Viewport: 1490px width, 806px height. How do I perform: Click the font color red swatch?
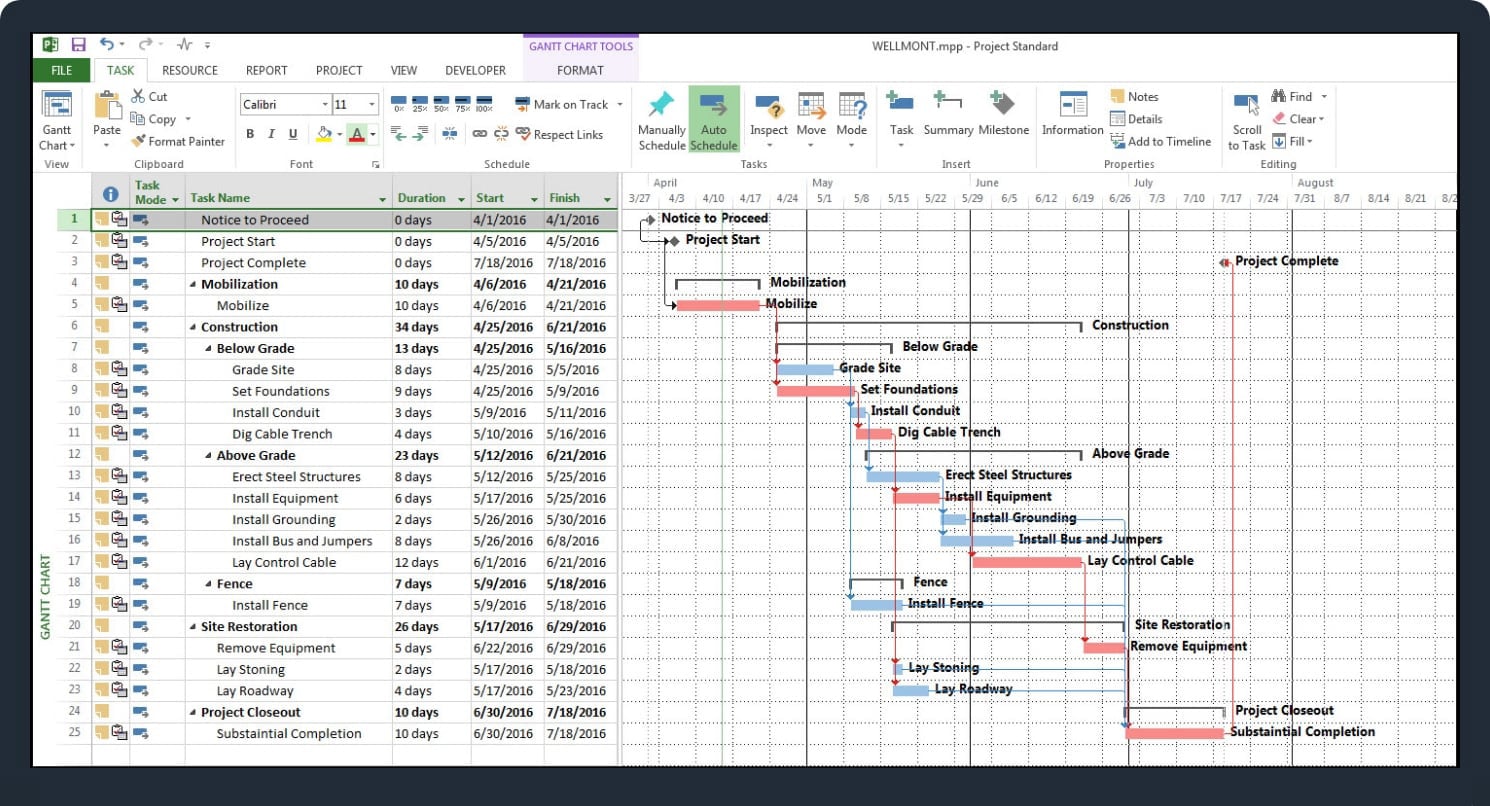(357, 134)
